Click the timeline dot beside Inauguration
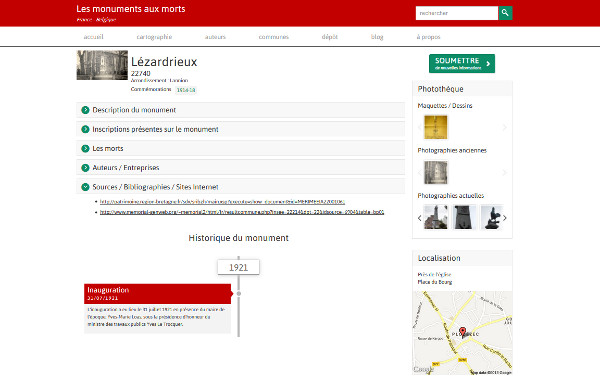 pos(239,293)
